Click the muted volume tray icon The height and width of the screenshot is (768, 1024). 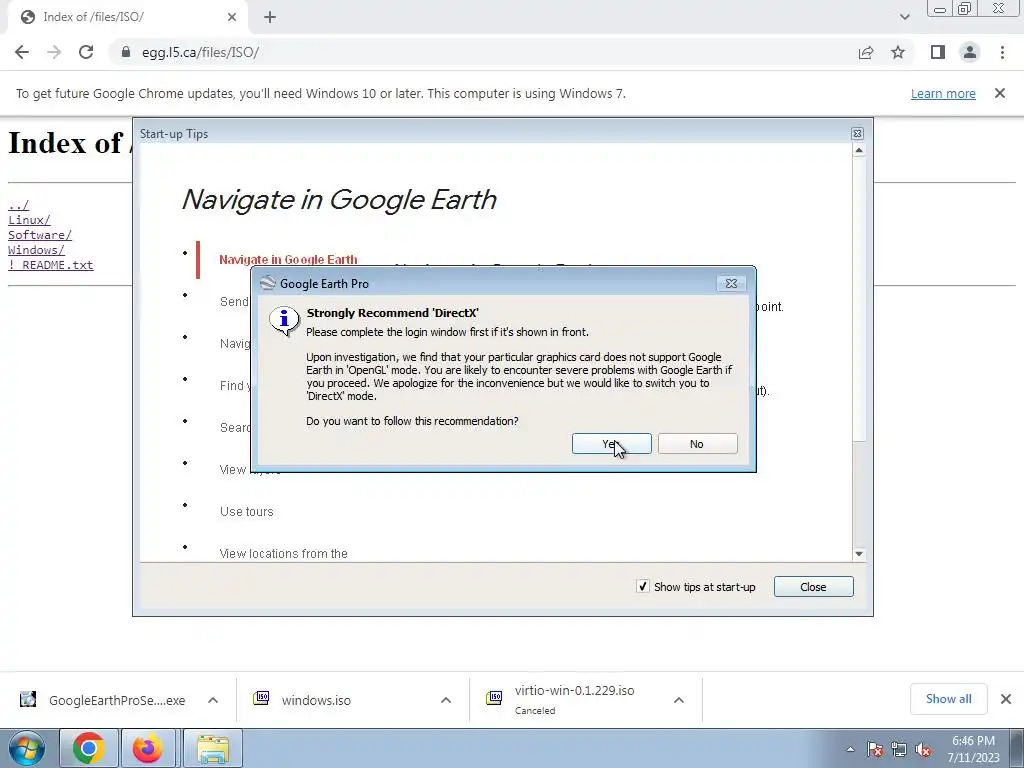click(923, 749)
